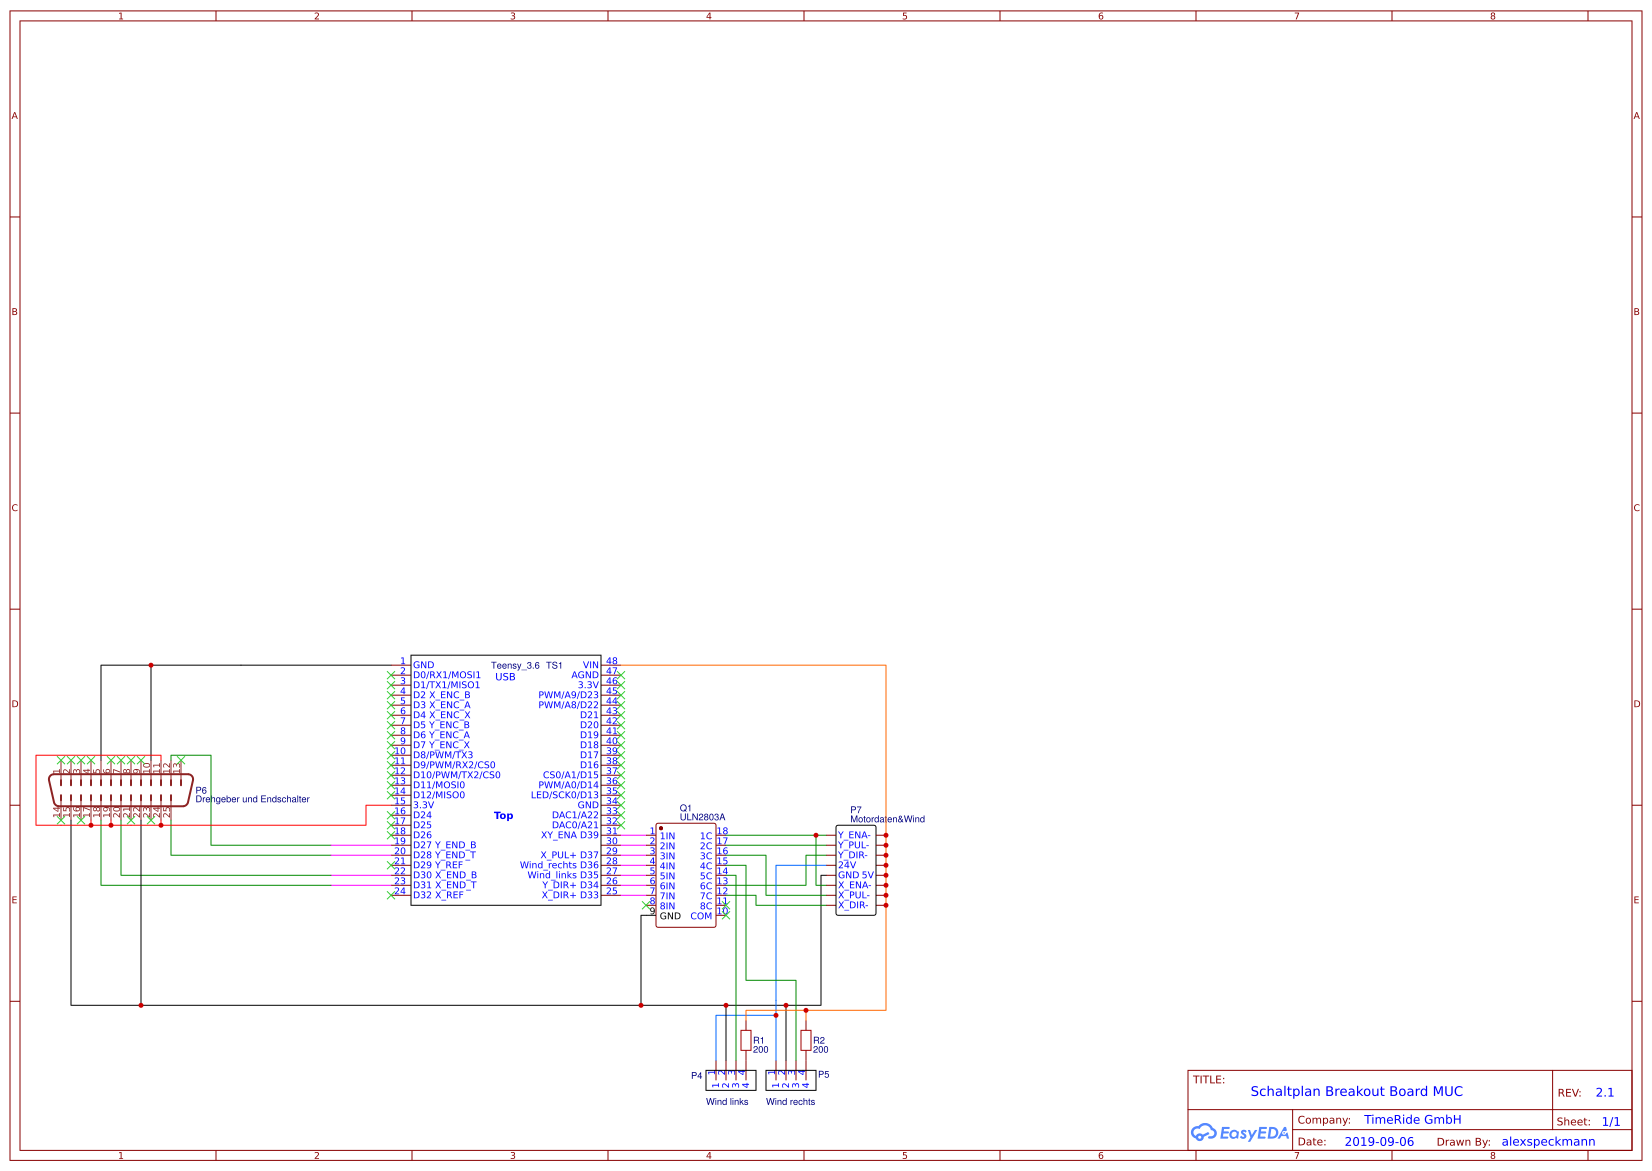Click the junction dot on pin 1C net
The image size is (1652, 1171).
816,835
